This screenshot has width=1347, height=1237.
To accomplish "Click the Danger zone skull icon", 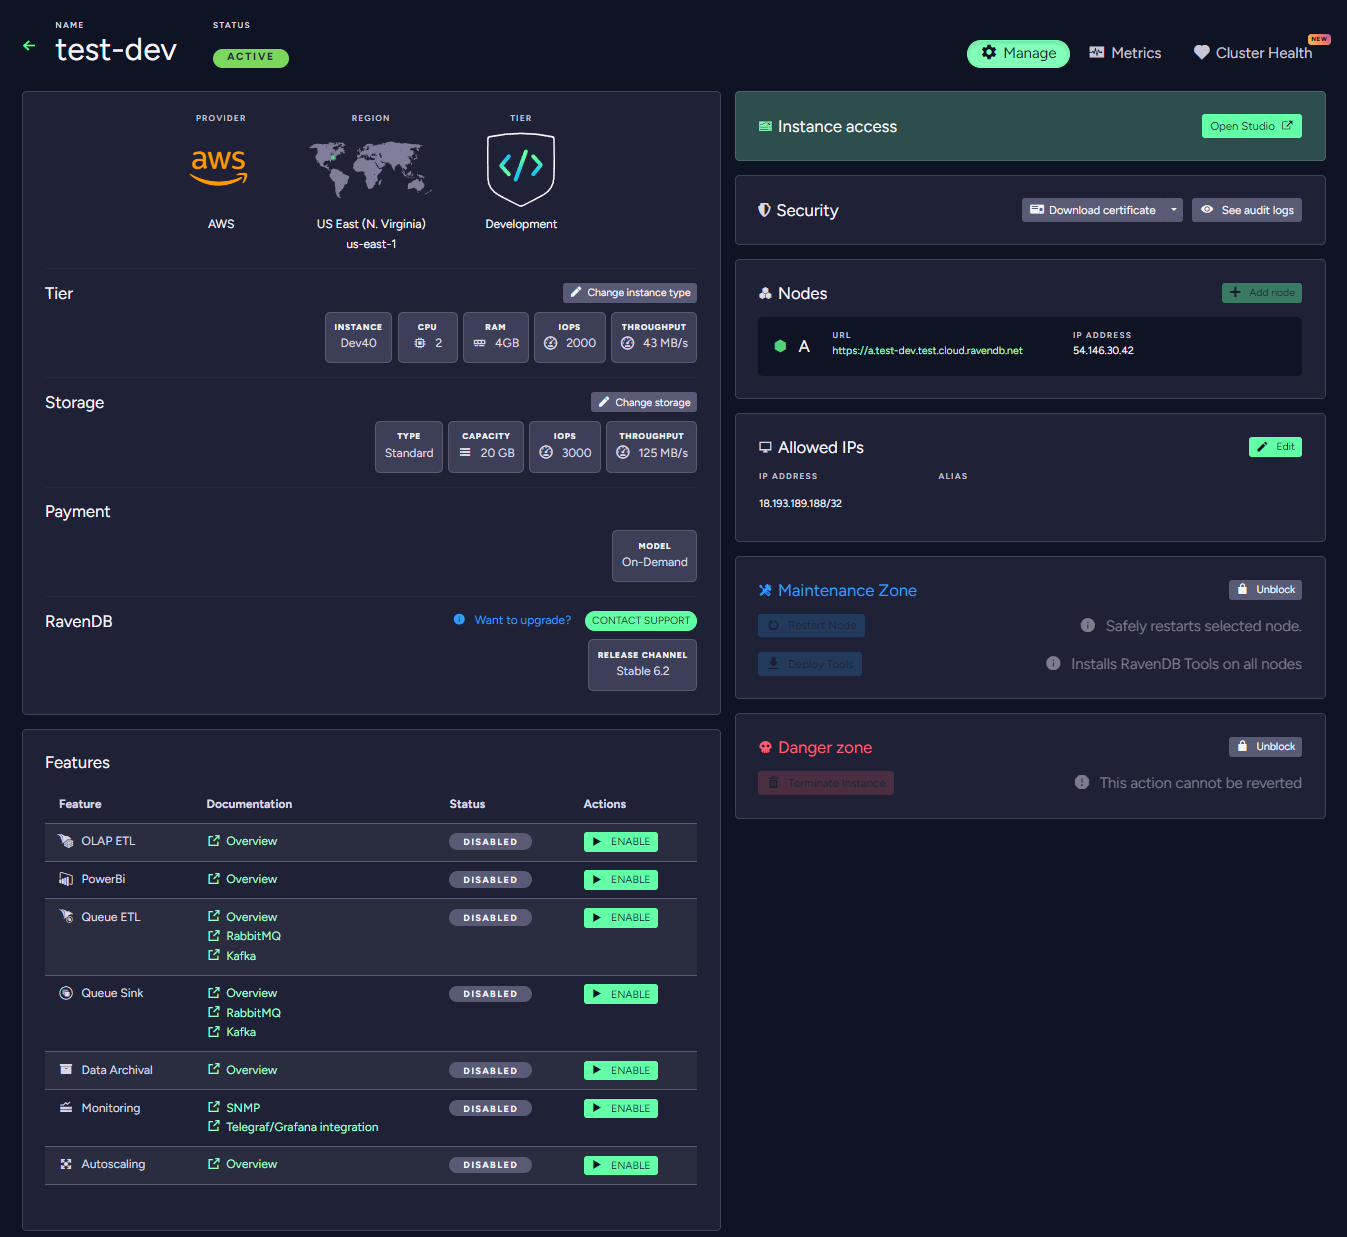I will [766, 747].
